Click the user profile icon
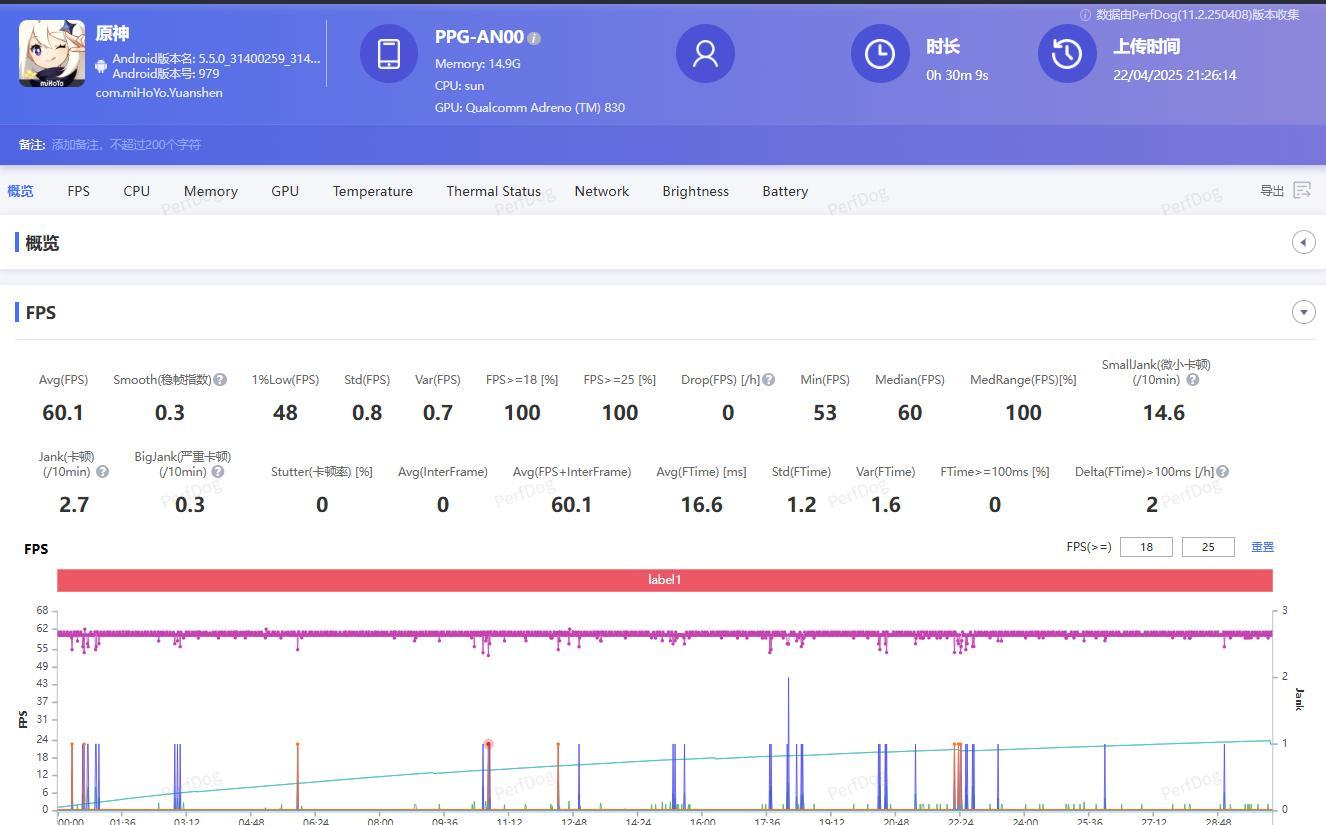This screenshot has width=1326, height=825. tap(705, 53)
